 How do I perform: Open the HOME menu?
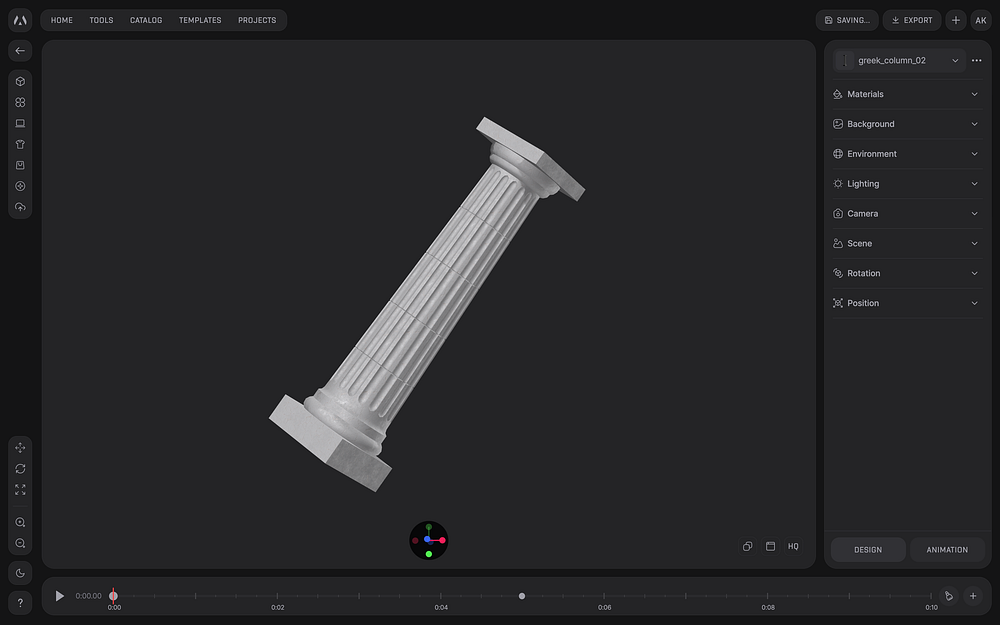pos(62,20)
